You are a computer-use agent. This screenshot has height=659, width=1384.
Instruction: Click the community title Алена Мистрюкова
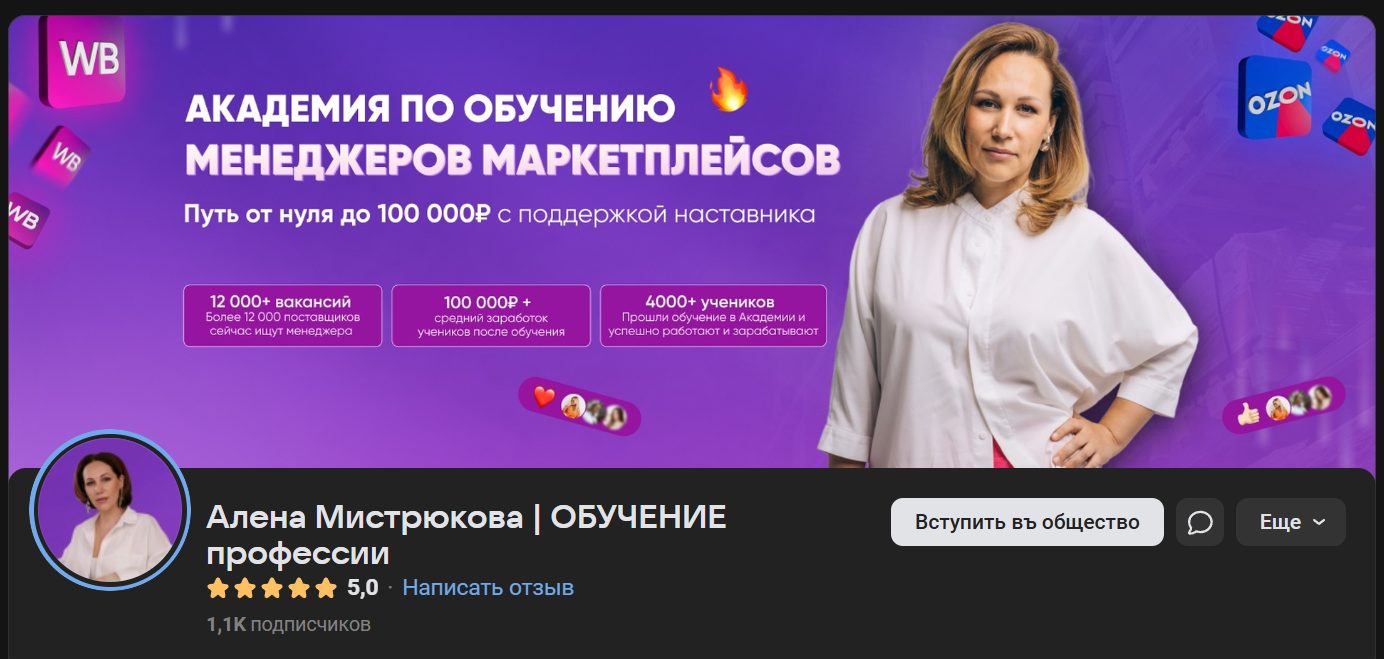point(365,518)
